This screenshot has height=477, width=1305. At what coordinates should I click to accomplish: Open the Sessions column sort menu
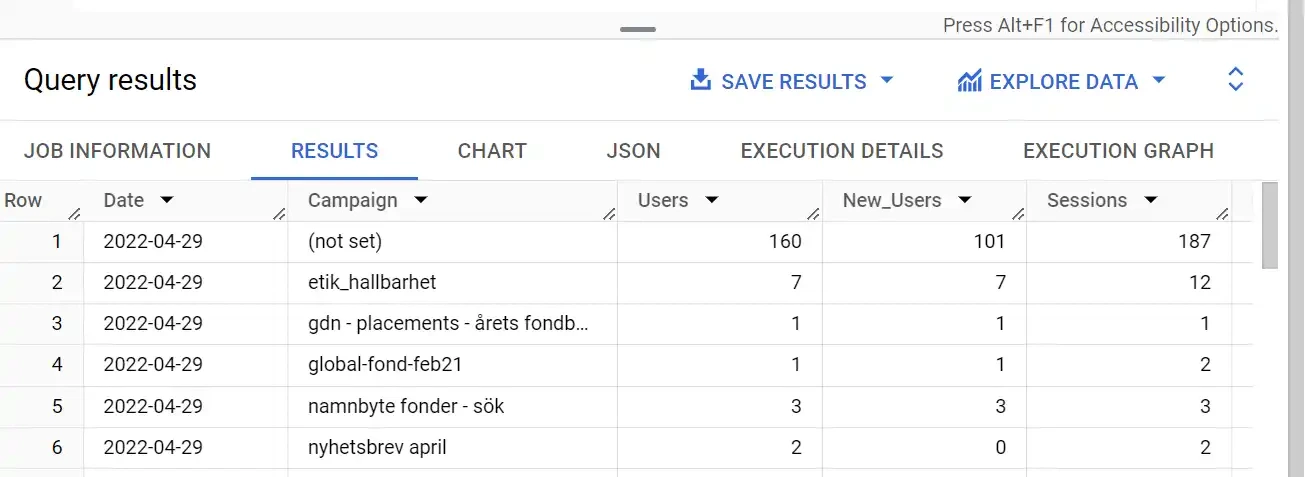[1151, 200]
